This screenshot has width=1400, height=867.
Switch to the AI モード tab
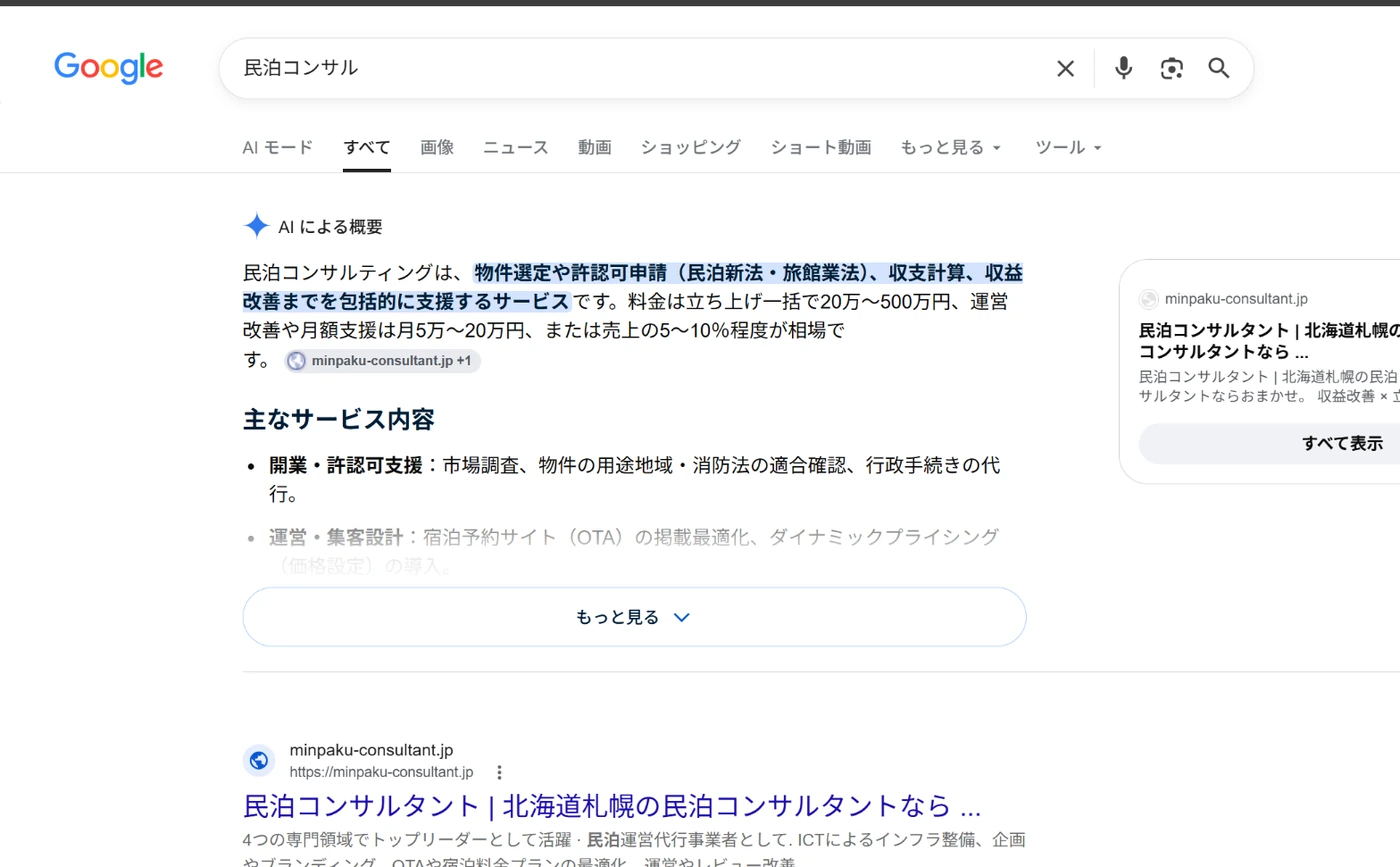point(278,147)
